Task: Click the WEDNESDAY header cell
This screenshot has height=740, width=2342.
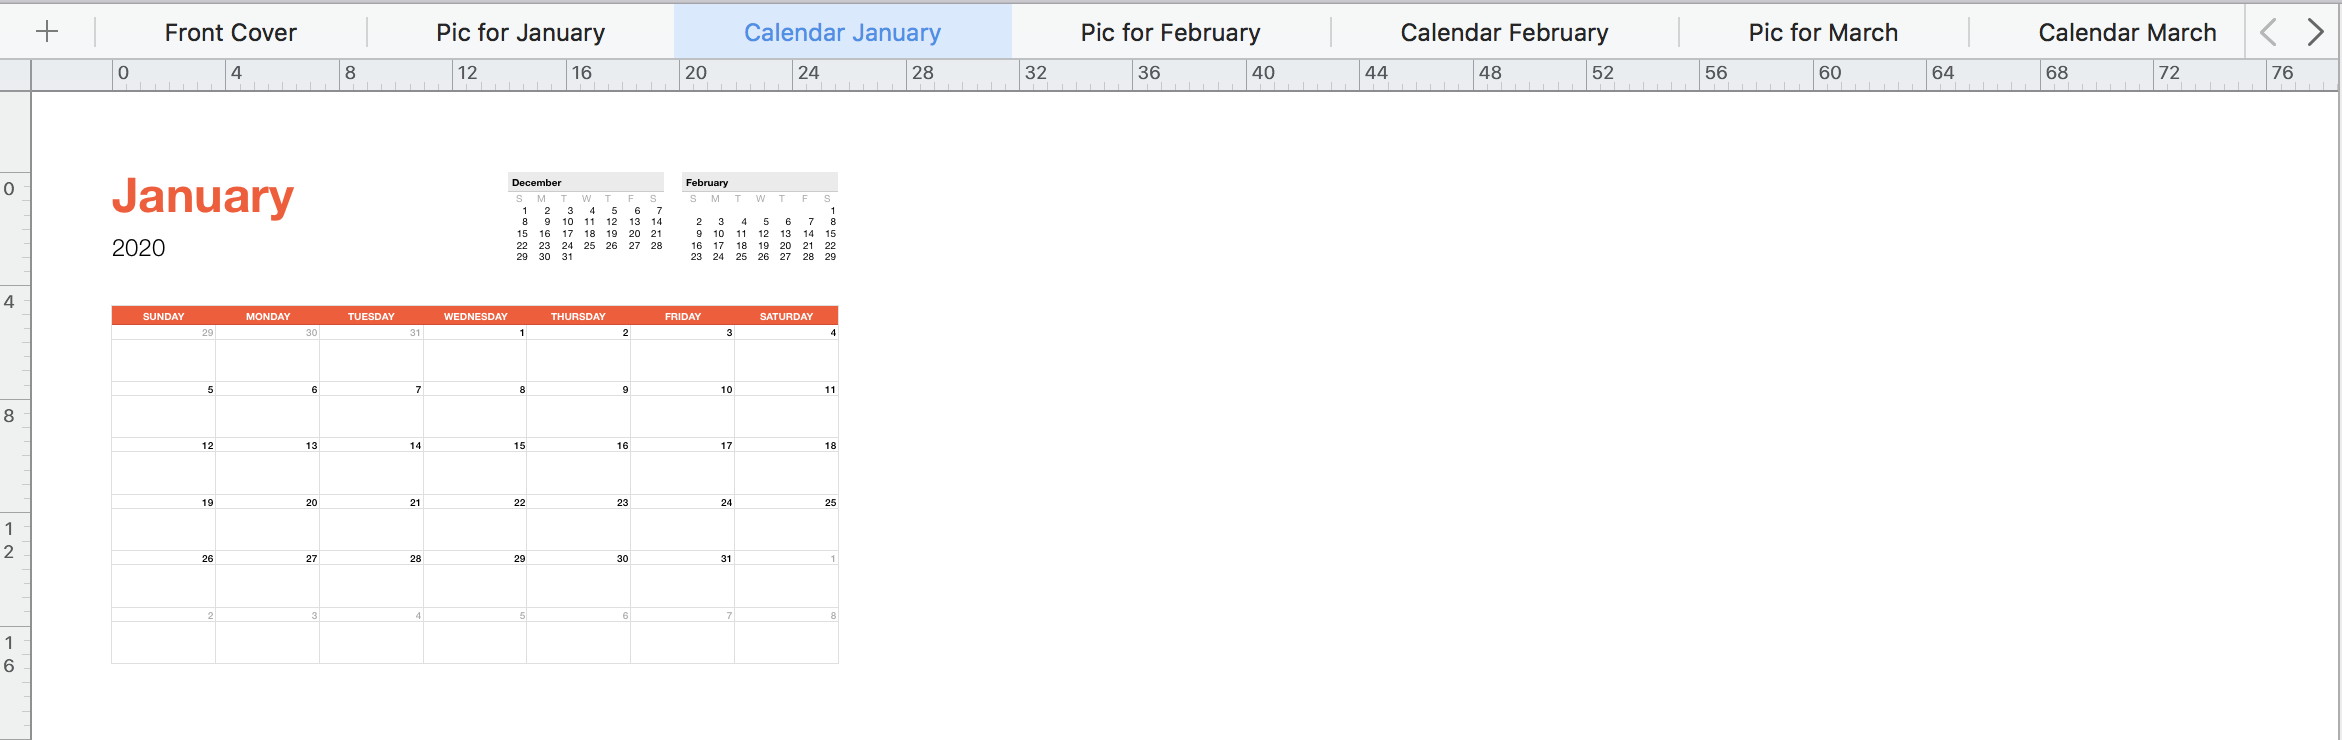Action: pyautogui.click(x=475, y=316)
